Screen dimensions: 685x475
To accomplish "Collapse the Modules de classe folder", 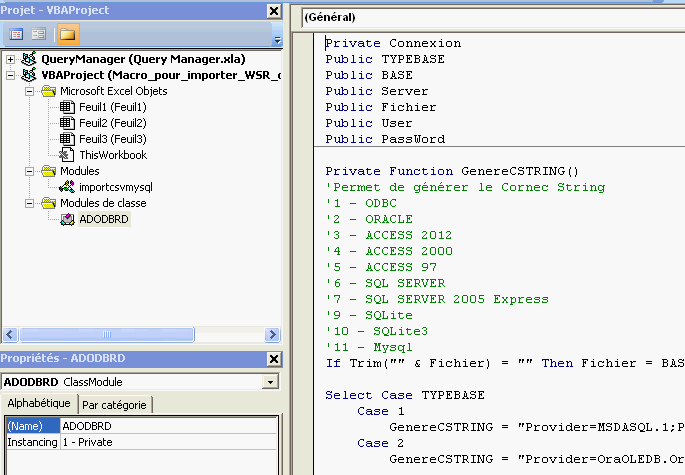I will [29, 203].
